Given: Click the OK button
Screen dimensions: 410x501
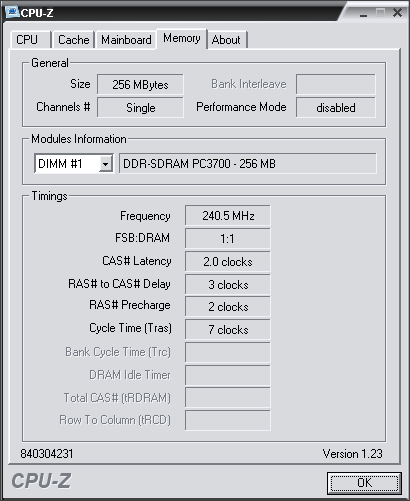Looking at the screenshot, I should tap(364, 483).
